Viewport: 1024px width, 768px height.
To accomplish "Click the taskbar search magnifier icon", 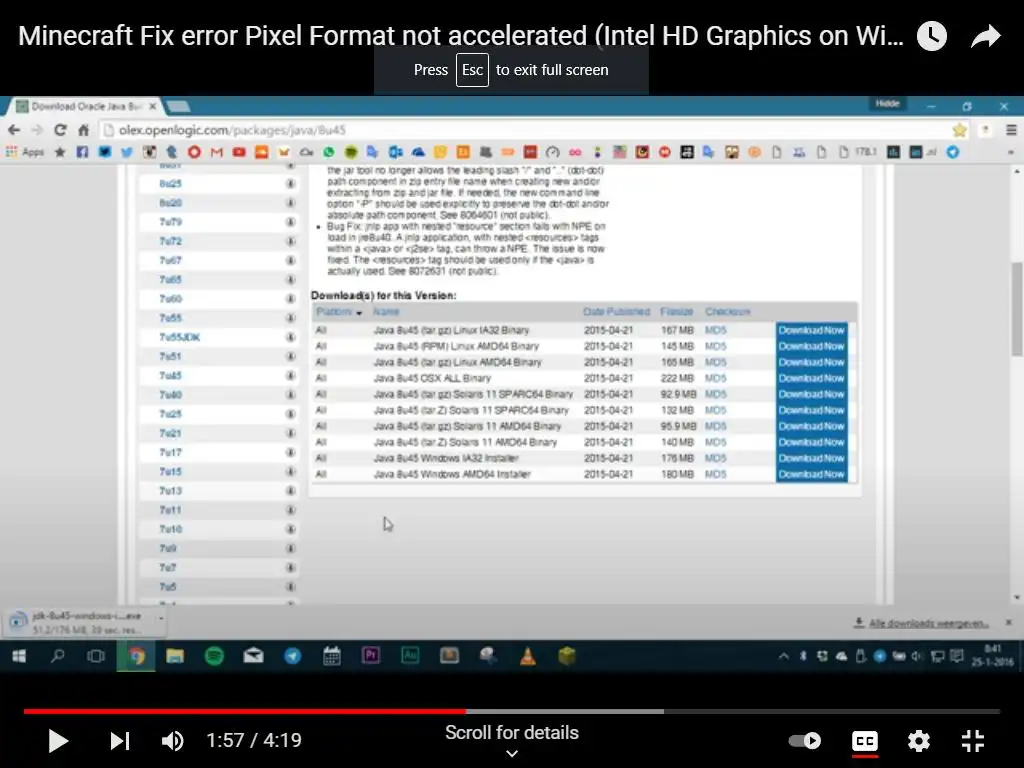I will point(57,656).
